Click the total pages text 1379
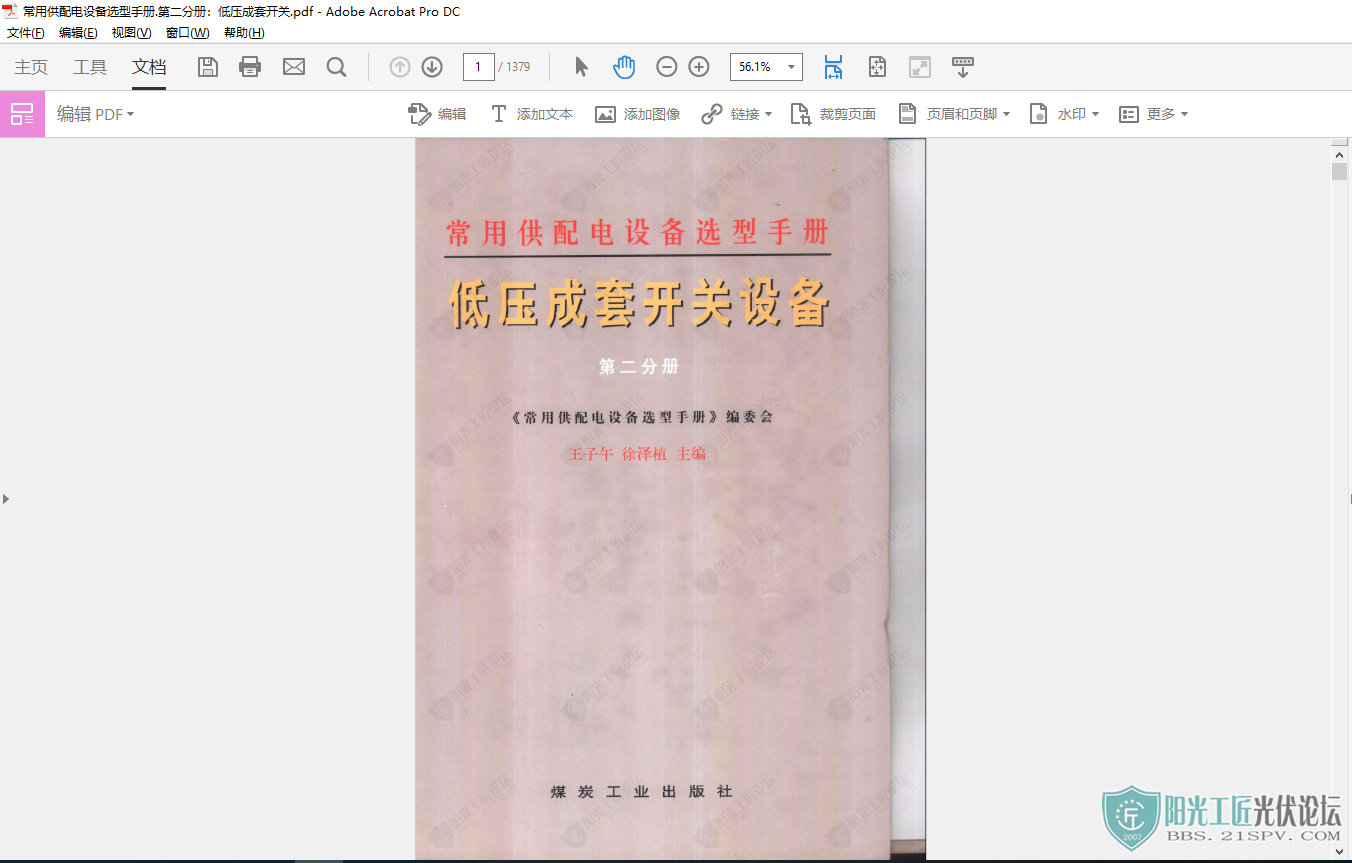1352x863 pixels. point(518,67)
